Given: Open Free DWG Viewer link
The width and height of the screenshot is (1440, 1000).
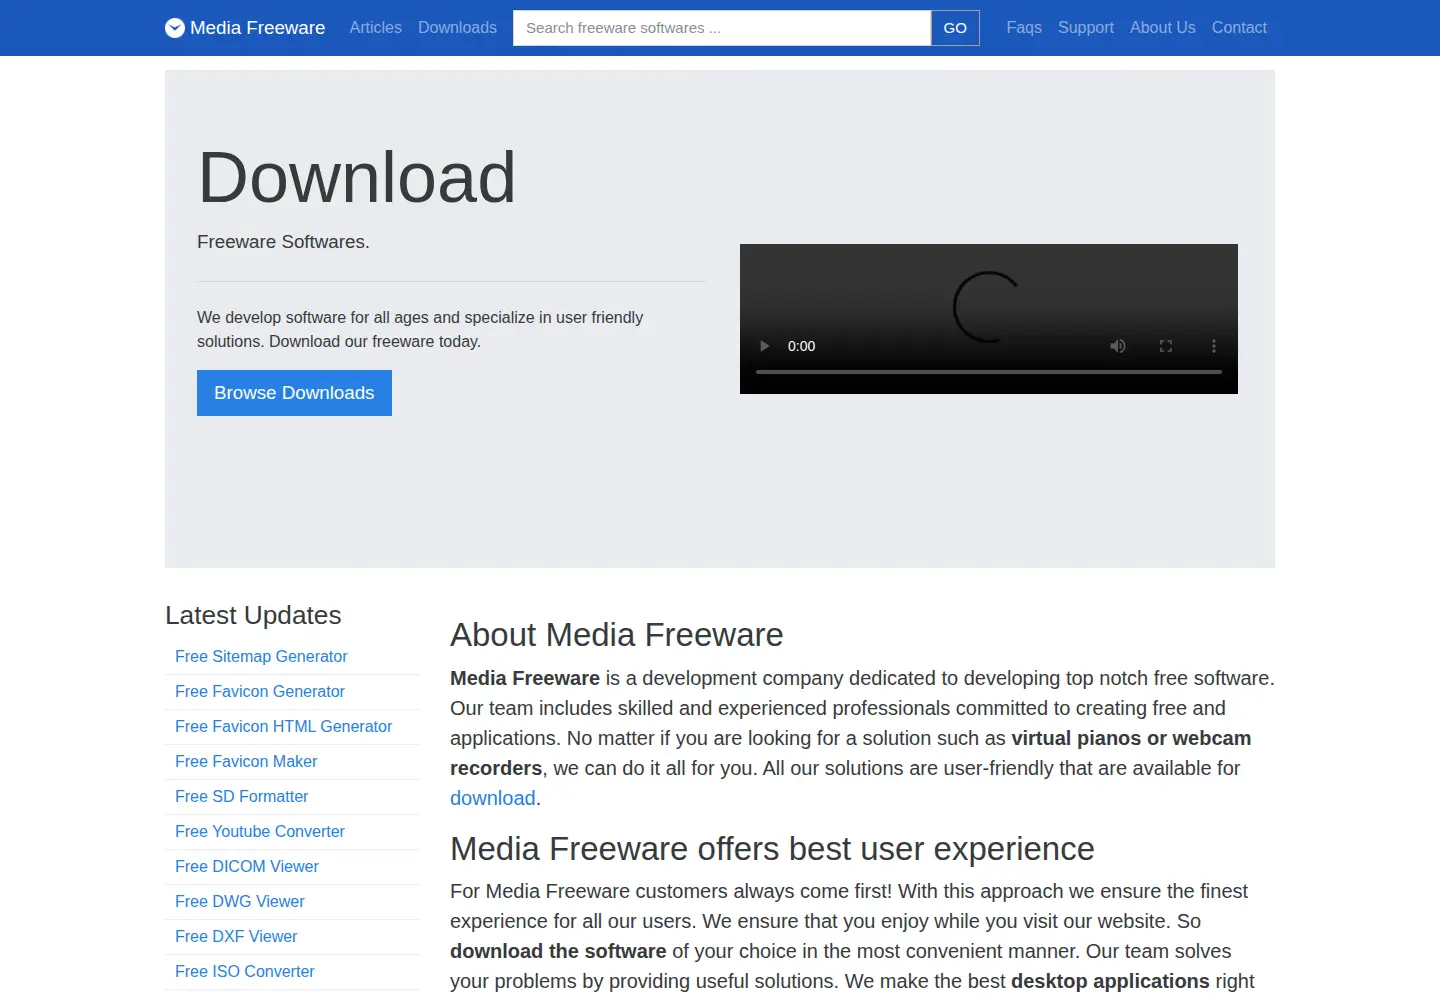Looking at the screenshot, I should coord(240,901).
